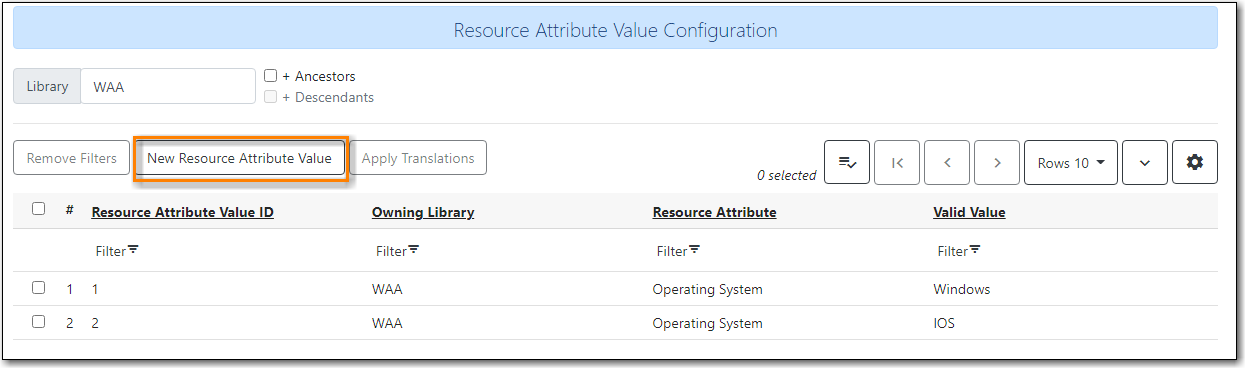Sort by Resource Attribute Value ID column
The image size is (1245, 368).
182,212
